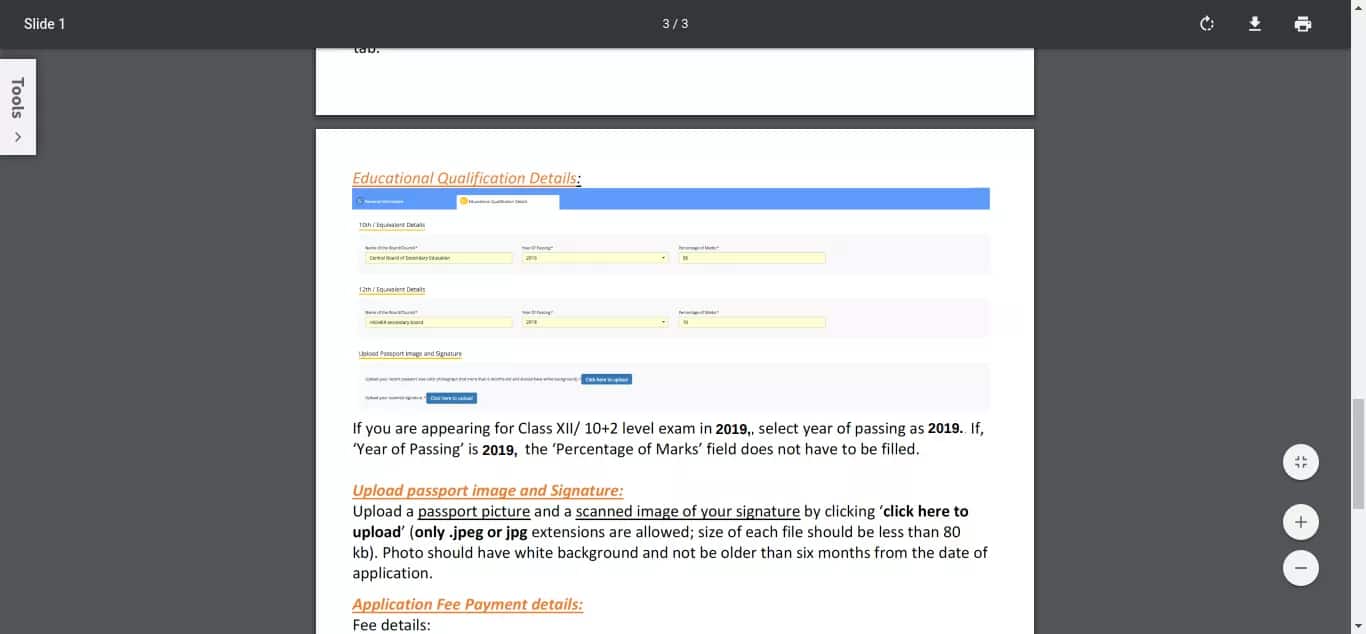Zoom in on the PDF
The height and width of the screenshot is (634, 1366).
(x=1300, y=521)
